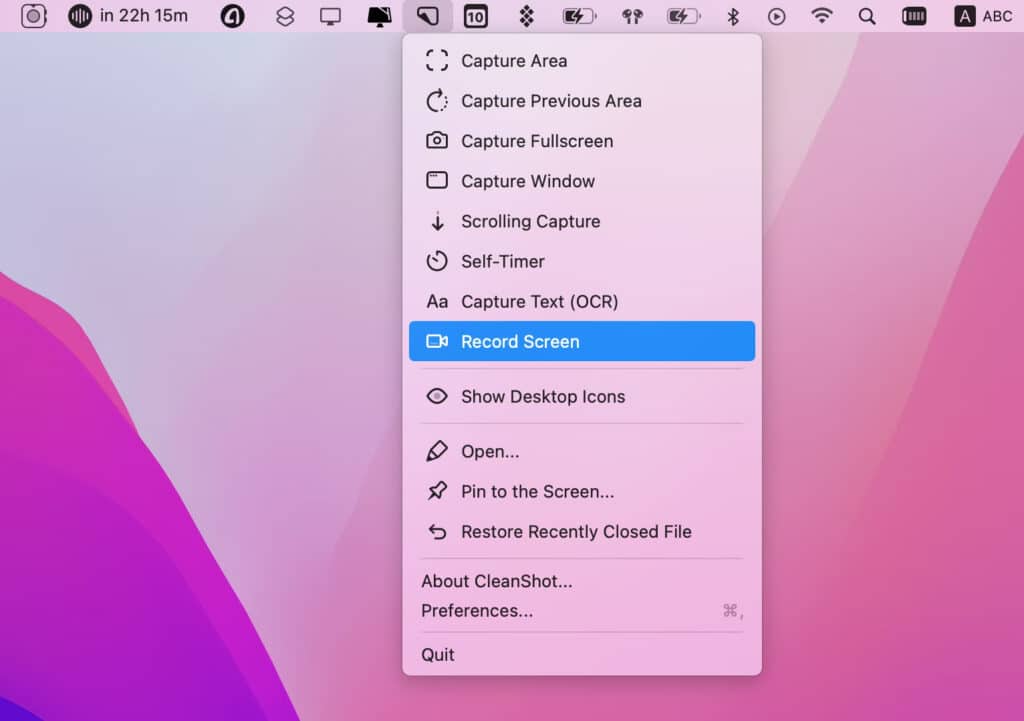Click the layered stack icon in menu bar
The width and height of the screenshot is (1024, 721).
(285, 16)
